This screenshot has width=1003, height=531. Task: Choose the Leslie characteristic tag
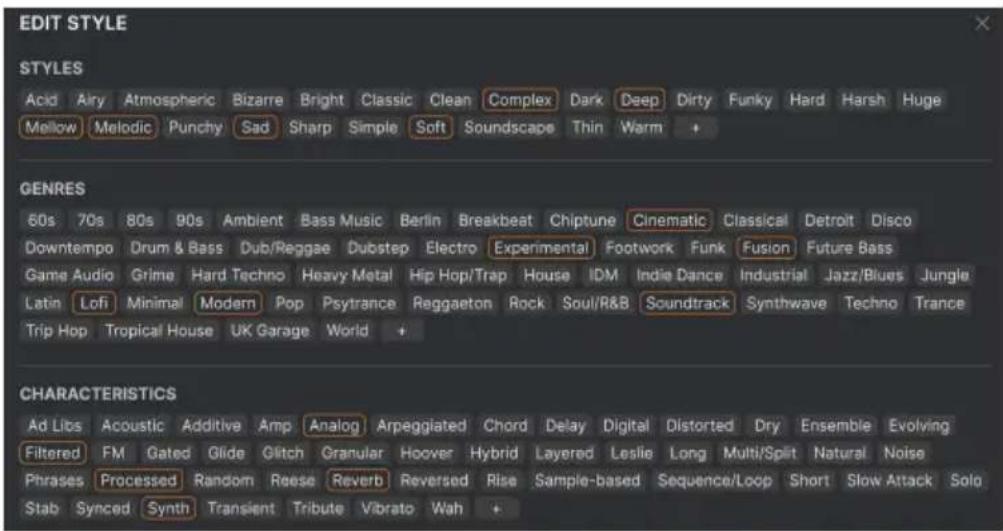click(x=631, y=454)
